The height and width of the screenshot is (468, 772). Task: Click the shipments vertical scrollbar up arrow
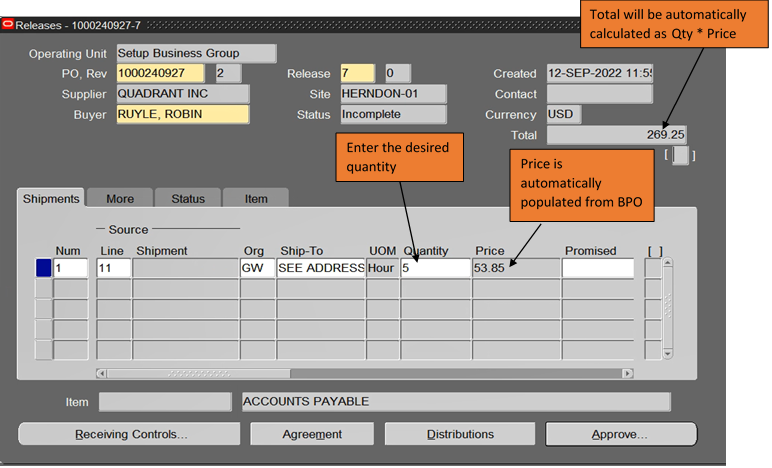click(x=668, y=264)
